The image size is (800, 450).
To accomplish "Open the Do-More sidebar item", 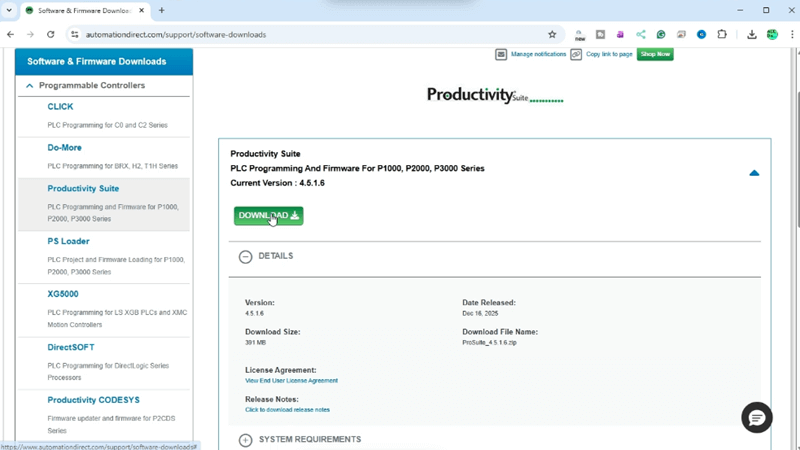I will [x=64, y=147].
